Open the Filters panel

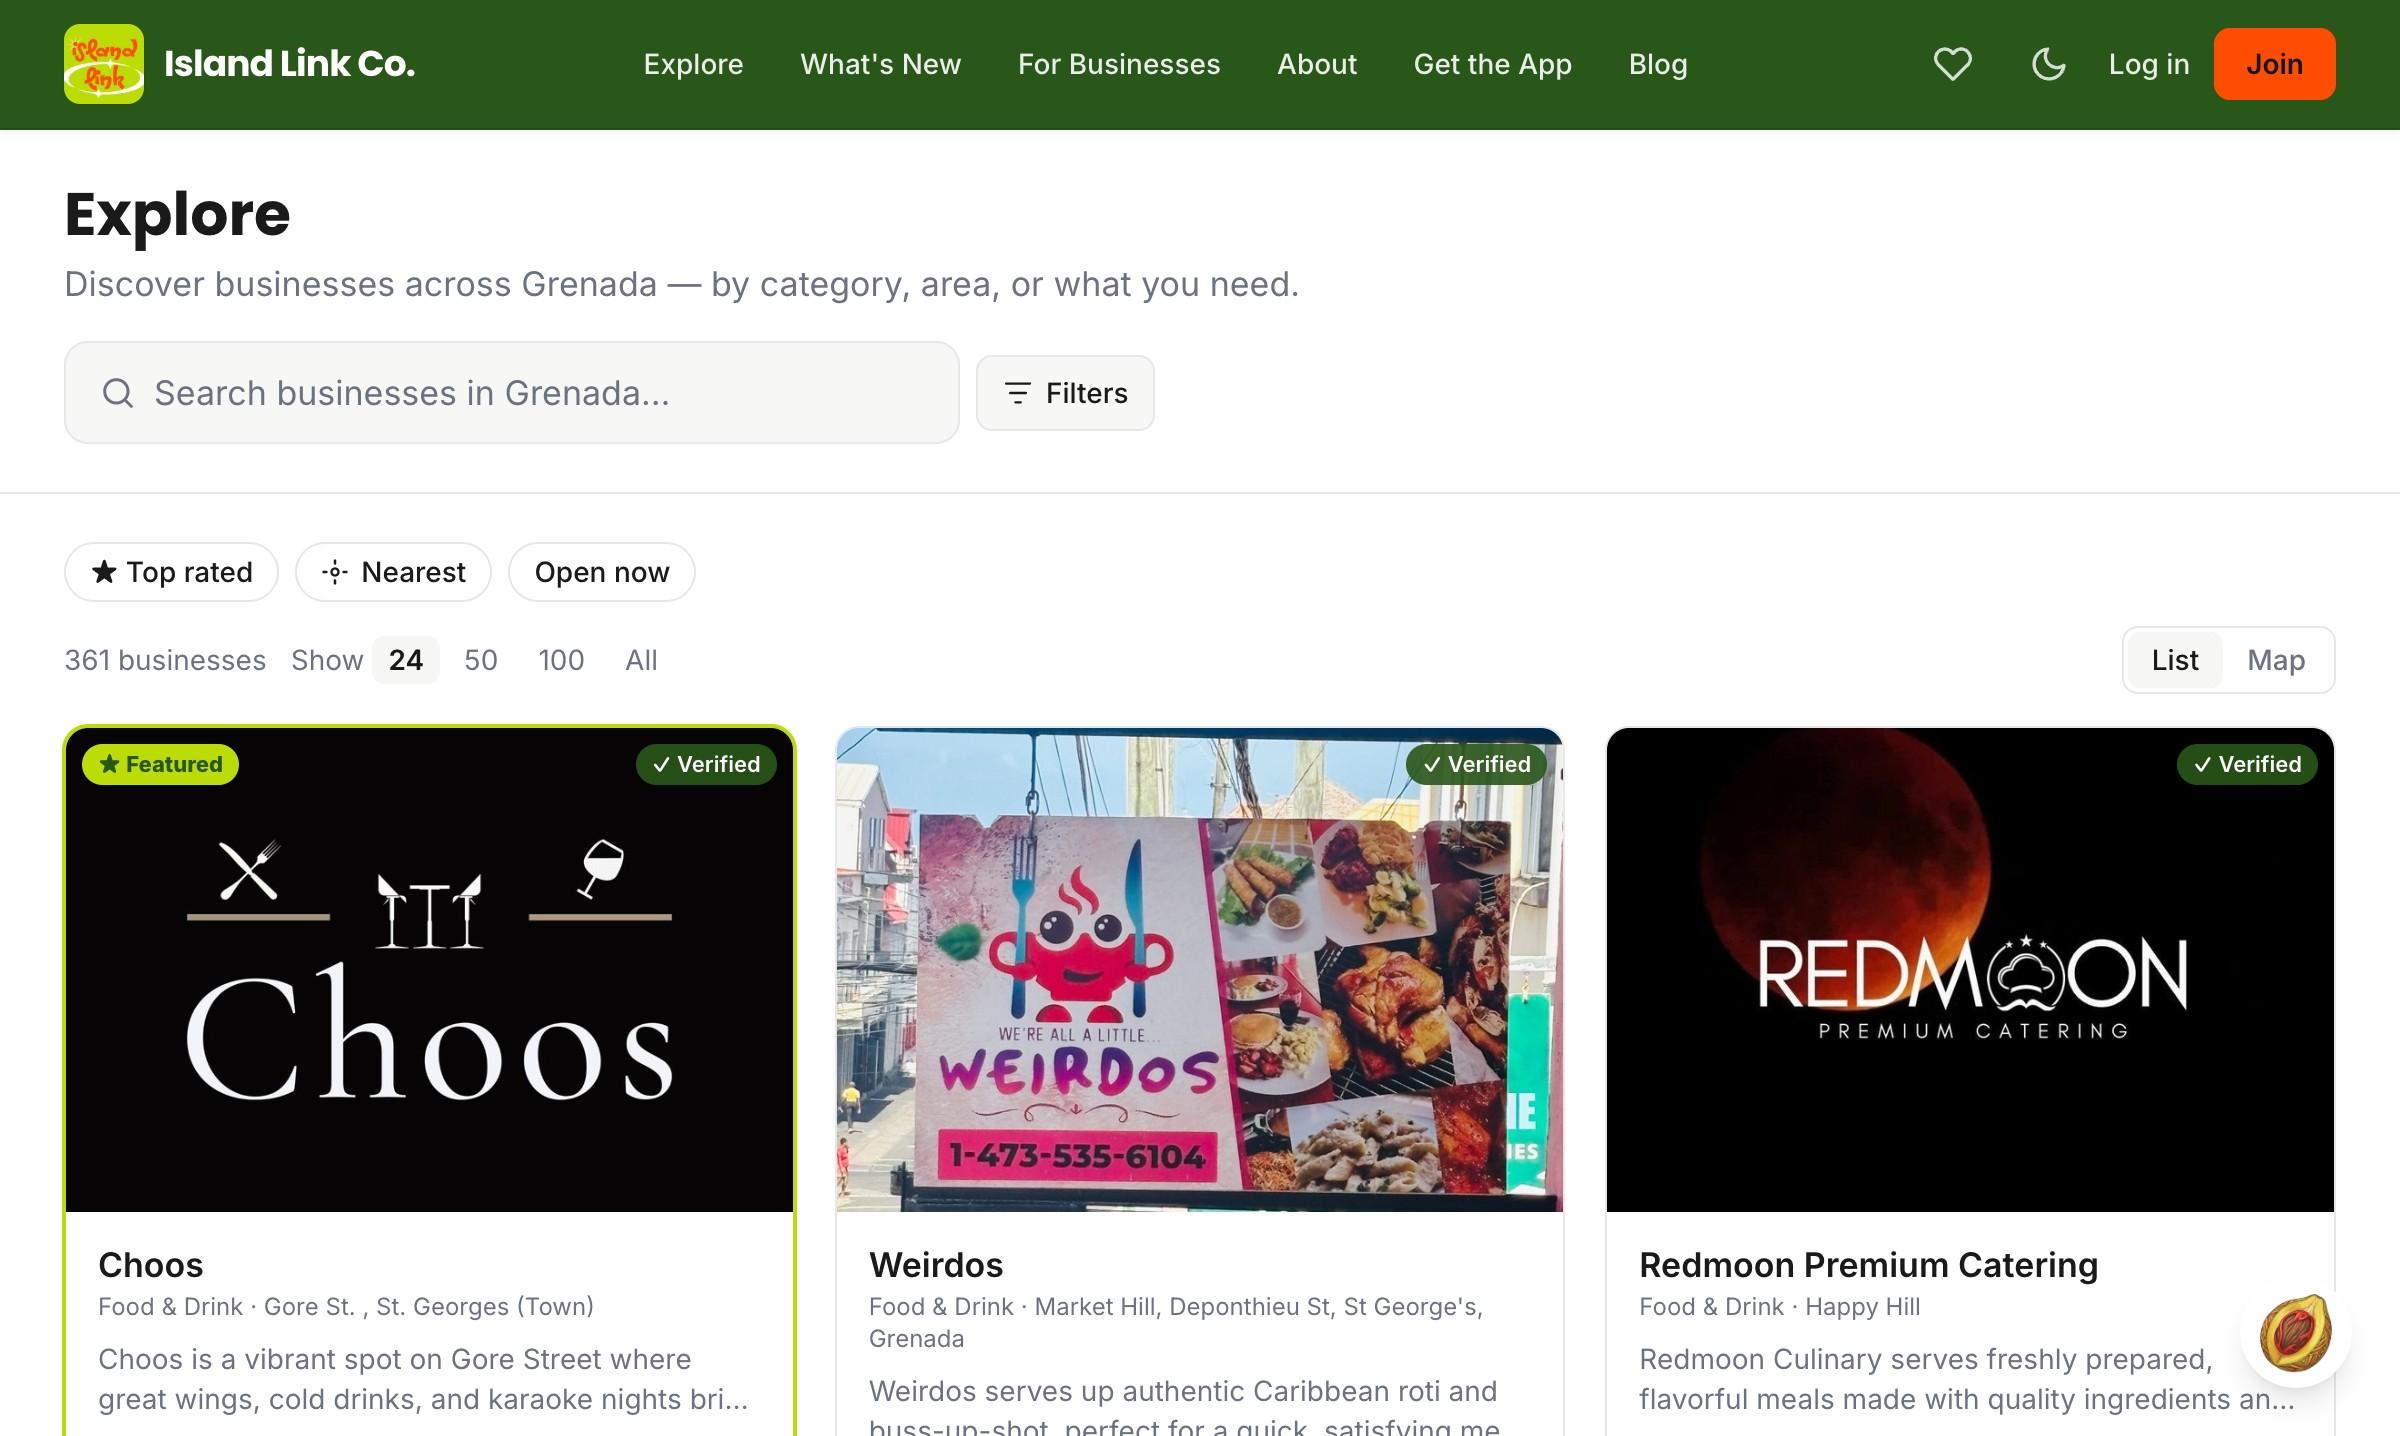pos(1065,393)
